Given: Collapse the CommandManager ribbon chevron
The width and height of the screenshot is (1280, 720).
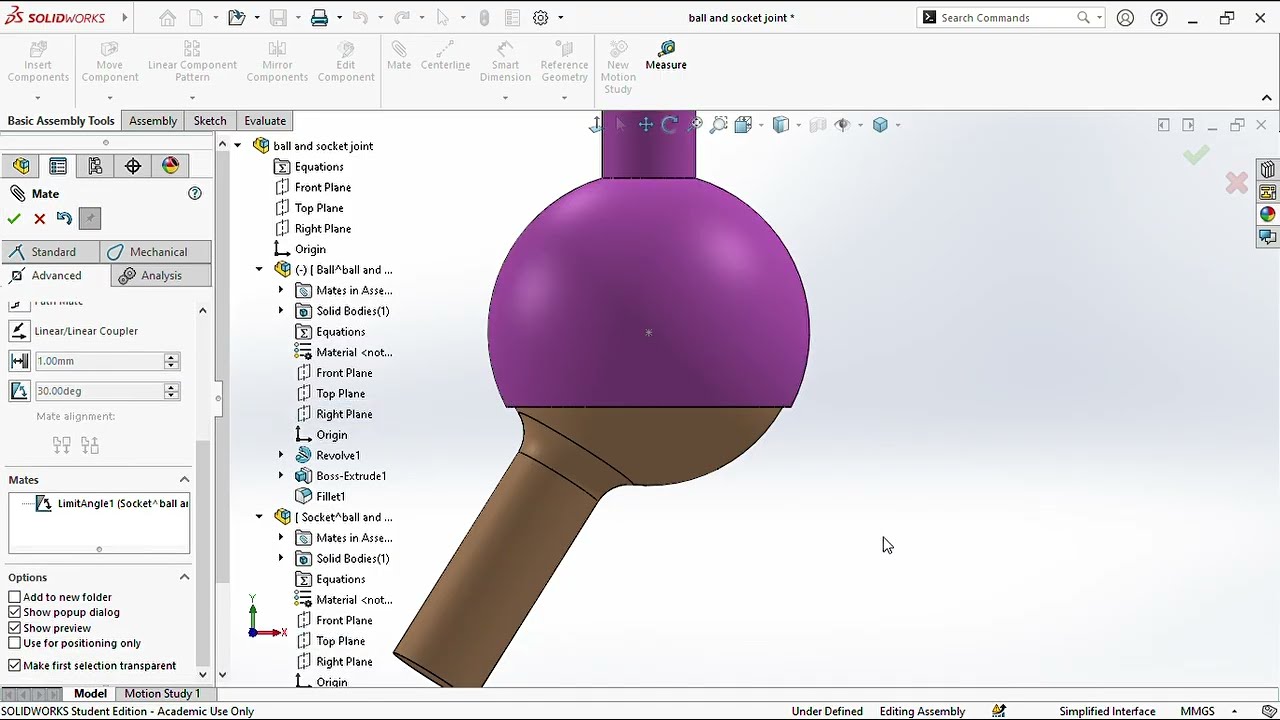Looking at the screenshot, I should tap(1266, 98).
